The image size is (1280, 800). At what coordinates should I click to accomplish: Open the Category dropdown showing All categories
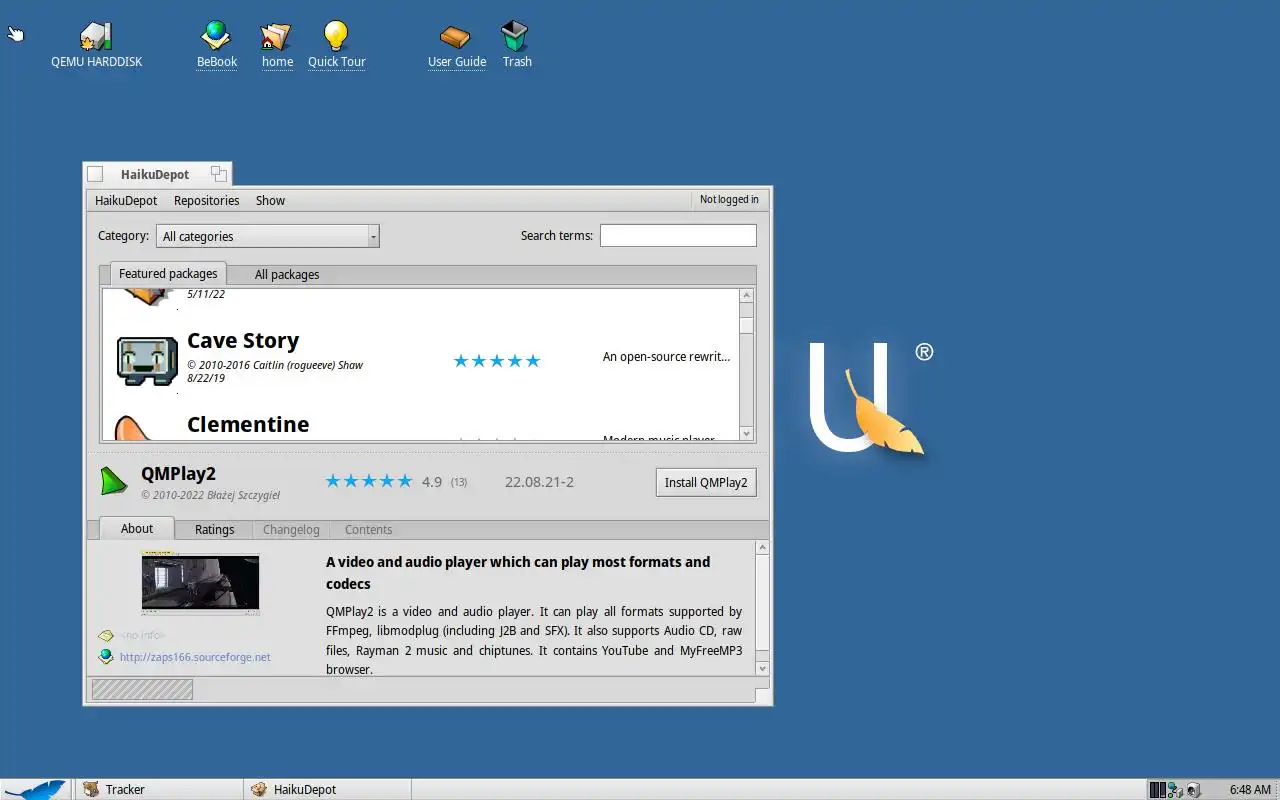coord(268,236)
